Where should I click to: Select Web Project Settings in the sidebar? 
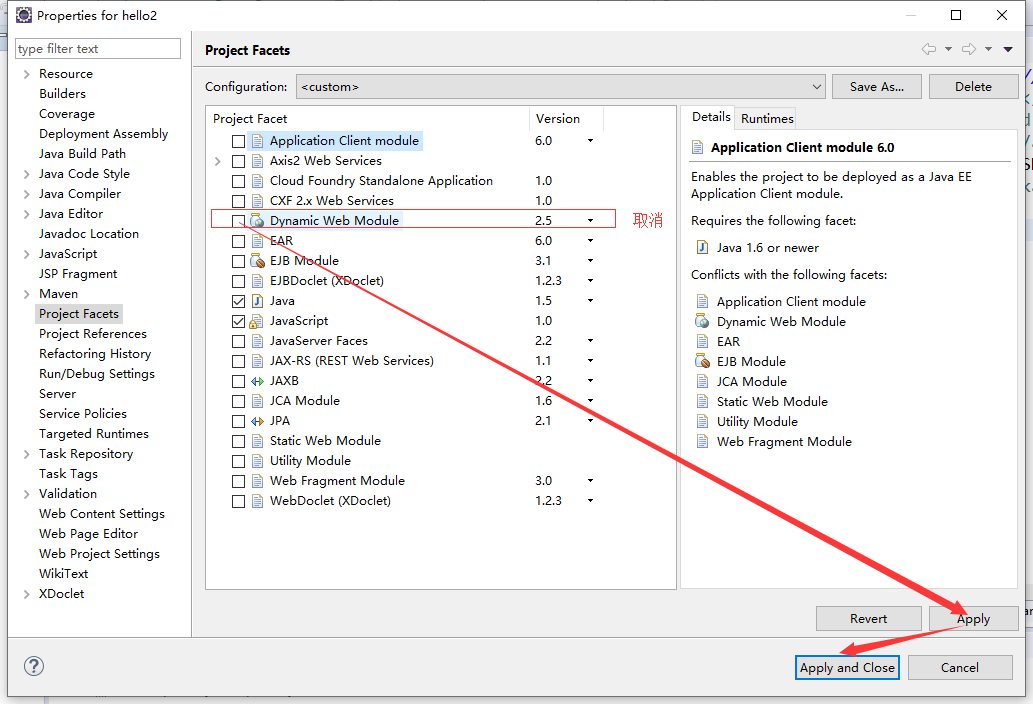pos(99,554)
